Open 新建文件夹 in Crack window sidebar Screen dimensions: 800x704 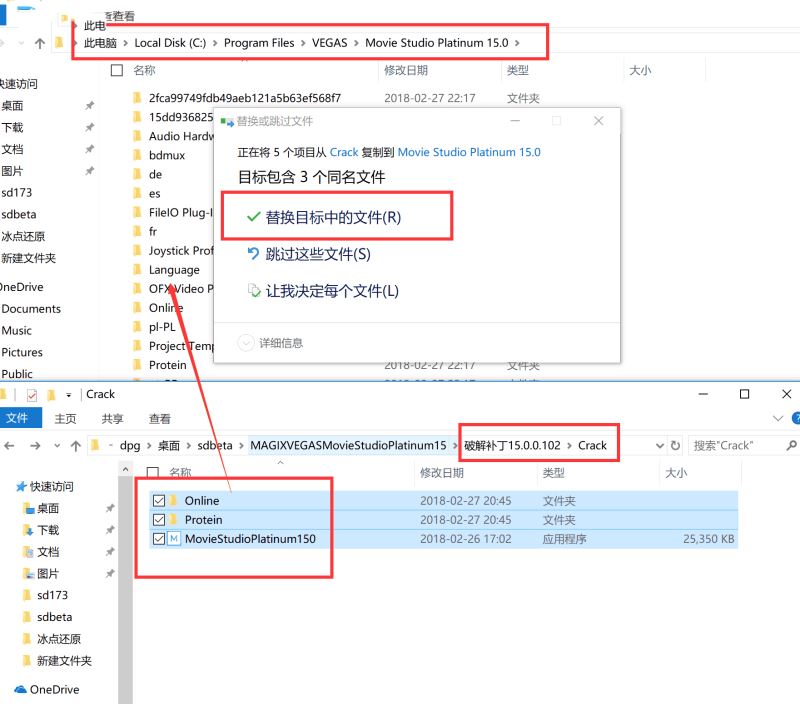58,661
